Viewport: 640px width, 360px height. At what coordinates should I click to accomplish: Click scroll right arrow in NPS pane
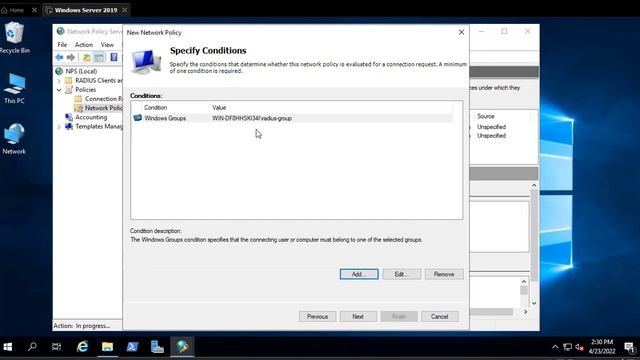click(x=526, y=312)
